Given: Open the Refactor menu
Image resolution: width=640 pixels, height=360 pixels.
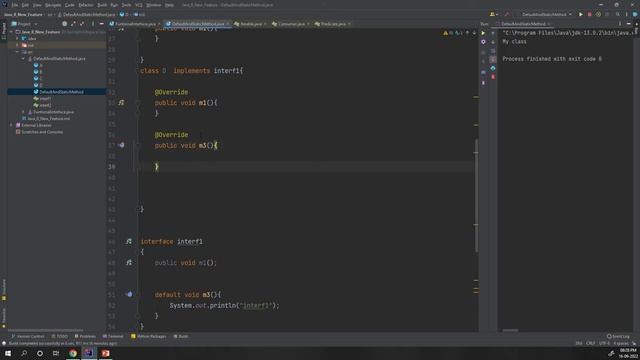Looking at the screenshot, I should click(86, 5).
